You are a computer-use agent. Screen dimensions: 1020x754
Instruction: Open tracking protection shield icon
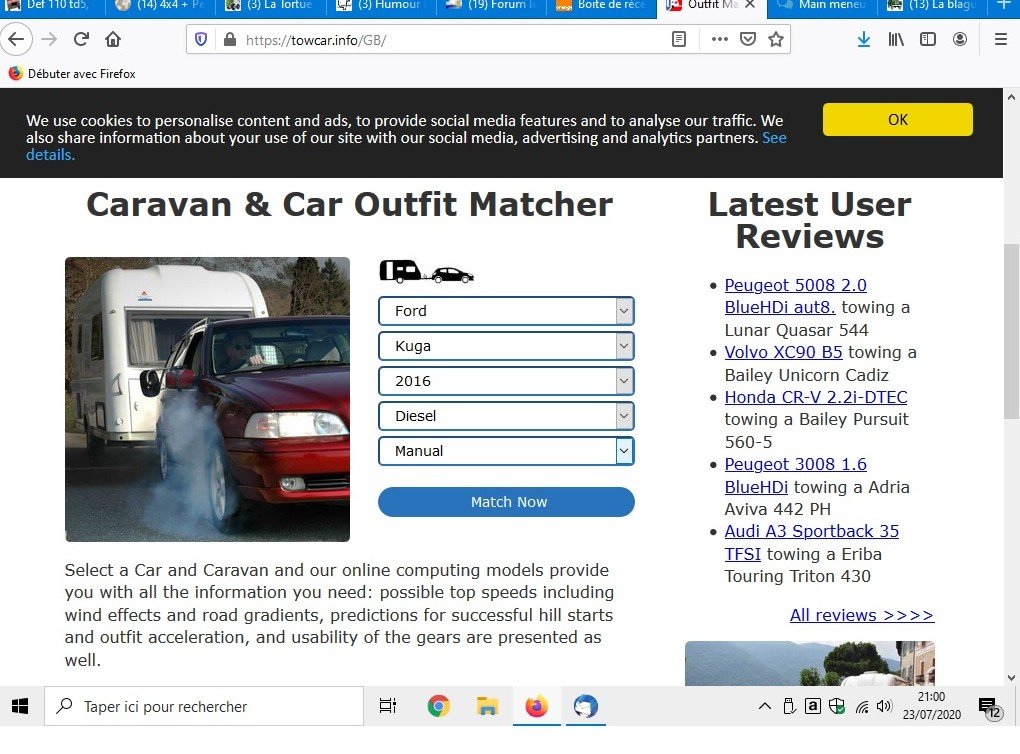(x=201, y=40)
